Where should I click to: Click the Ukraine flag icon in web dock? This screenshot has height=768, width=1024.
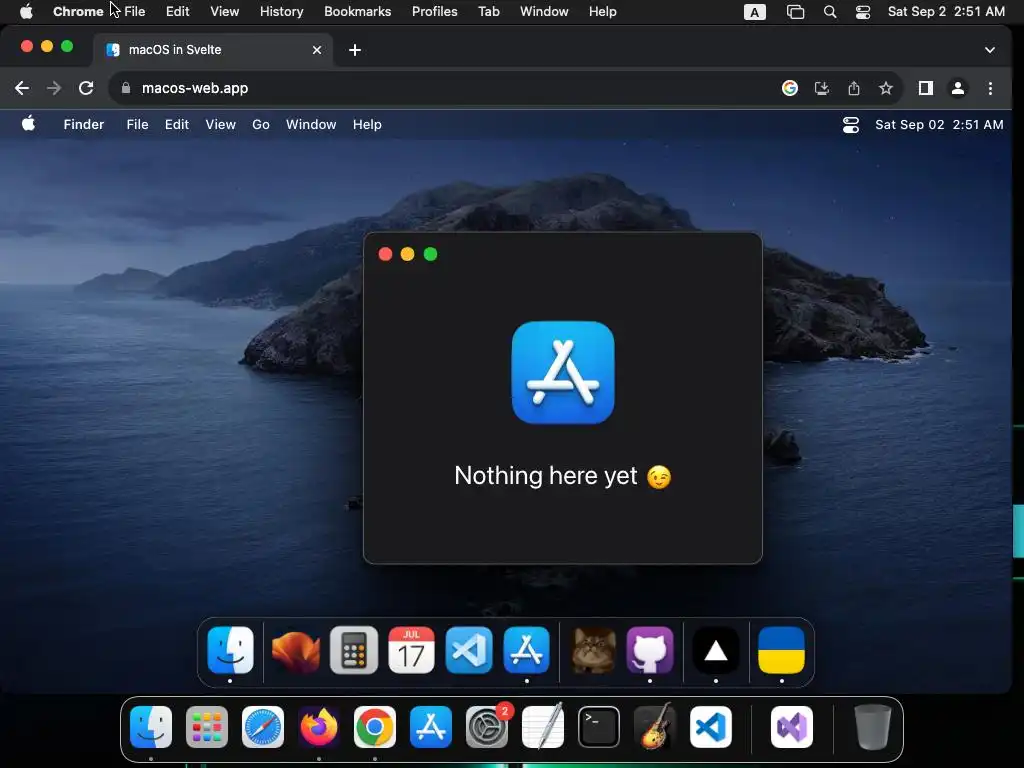(x=781, y=650)
